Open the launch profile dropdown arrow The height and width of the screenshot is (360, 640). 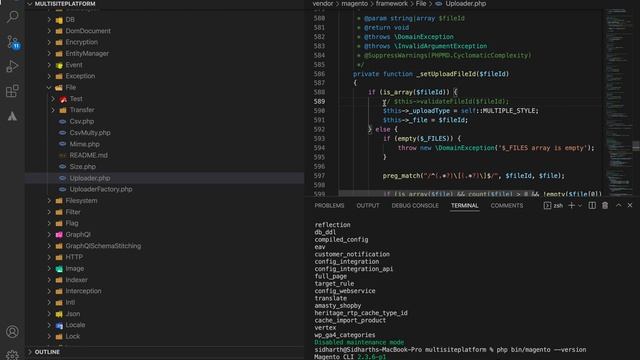point(580,206)
